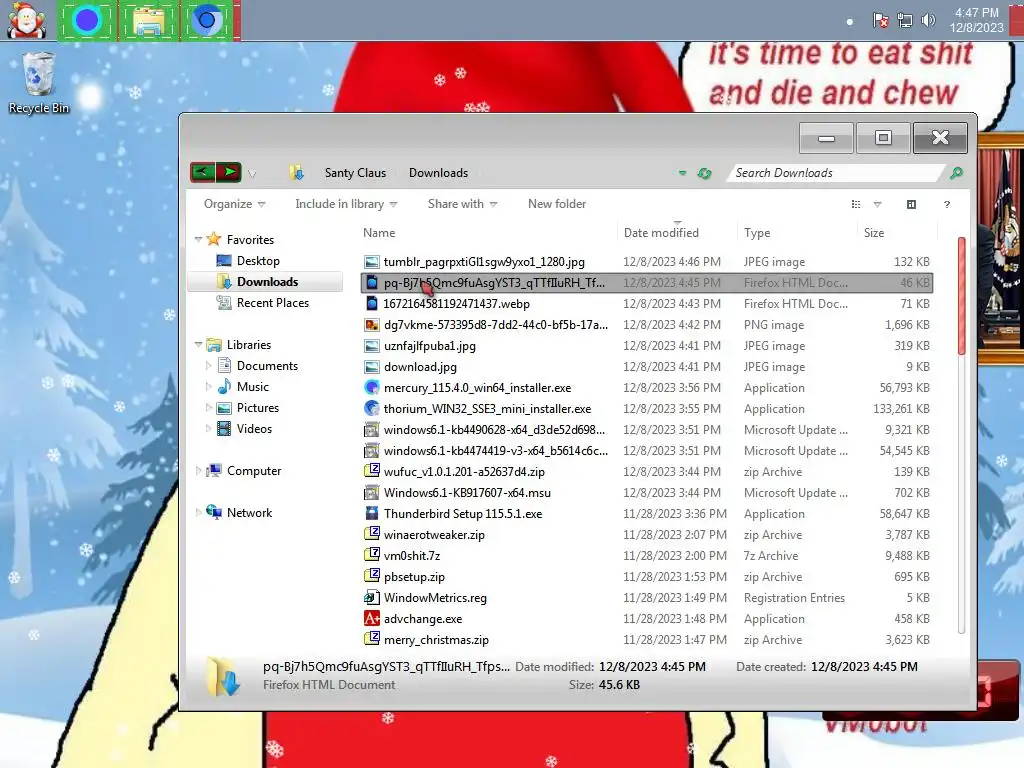Select merry_christmas.zip
Viewport: 1024px width, 768px height.
click(x=436, y=639)
